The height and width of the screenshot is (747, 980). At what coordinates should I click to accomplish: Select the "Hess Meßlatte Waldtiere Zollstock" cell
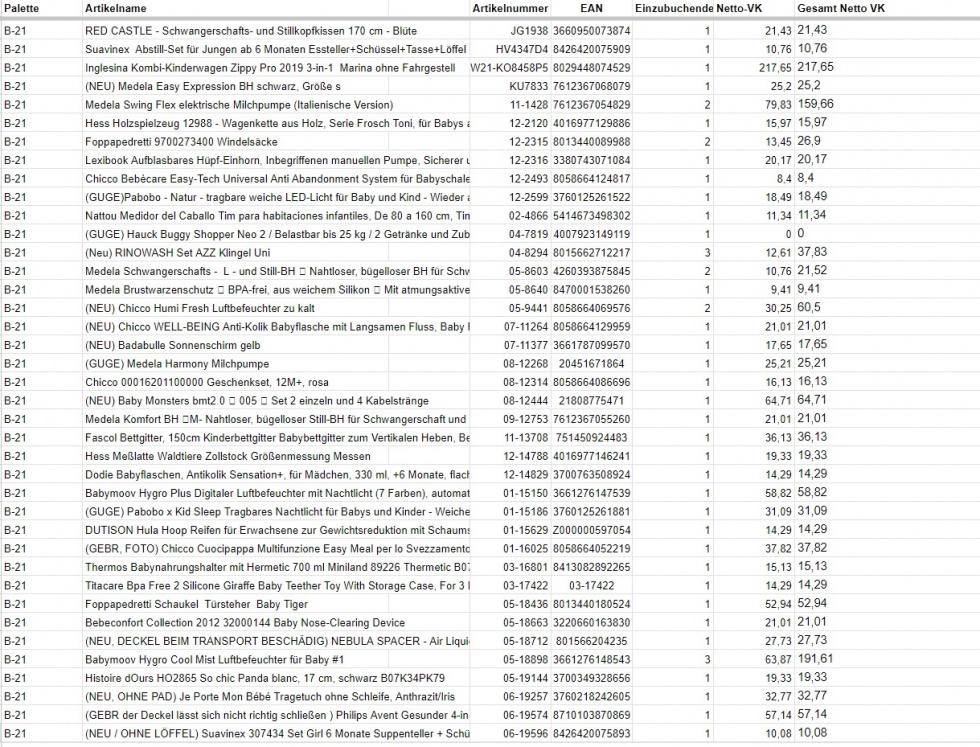point(228,456)
